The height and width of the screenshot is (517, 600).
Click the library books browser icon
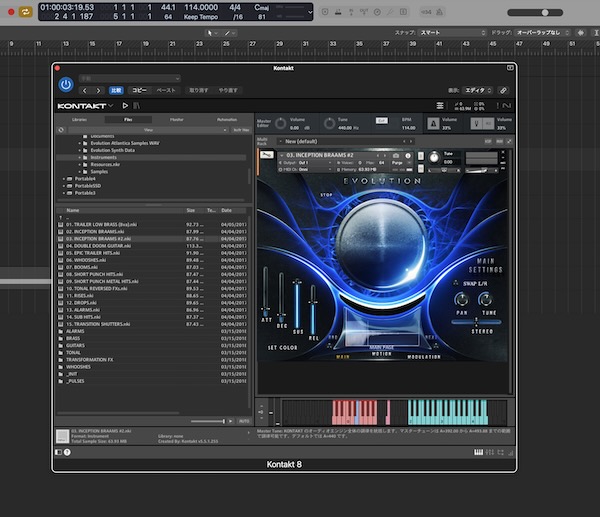137,106
